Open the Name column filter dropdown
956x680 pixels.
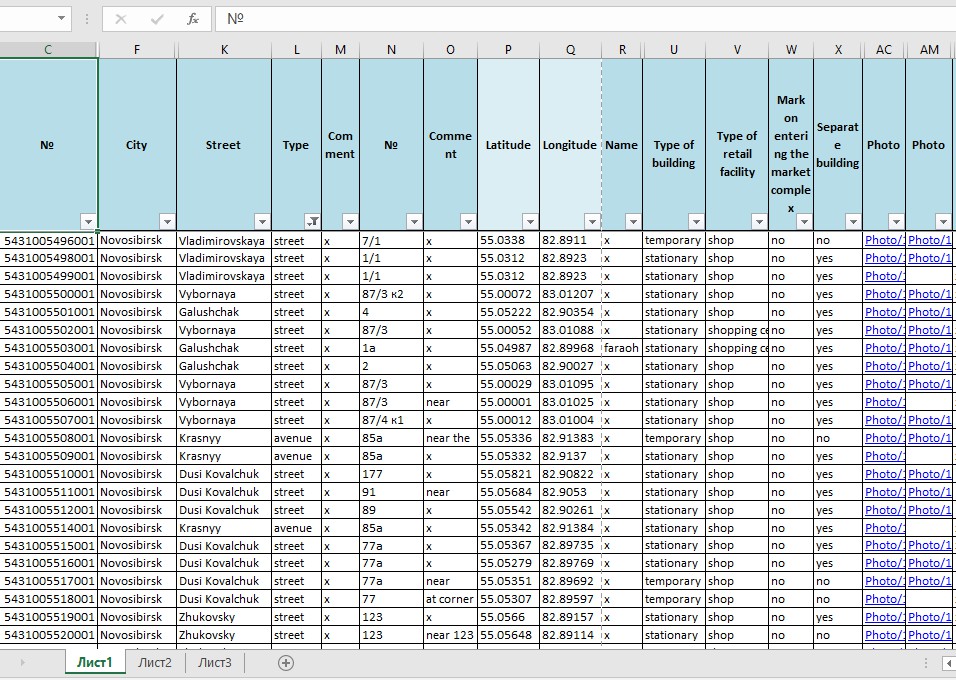point(633,221)
